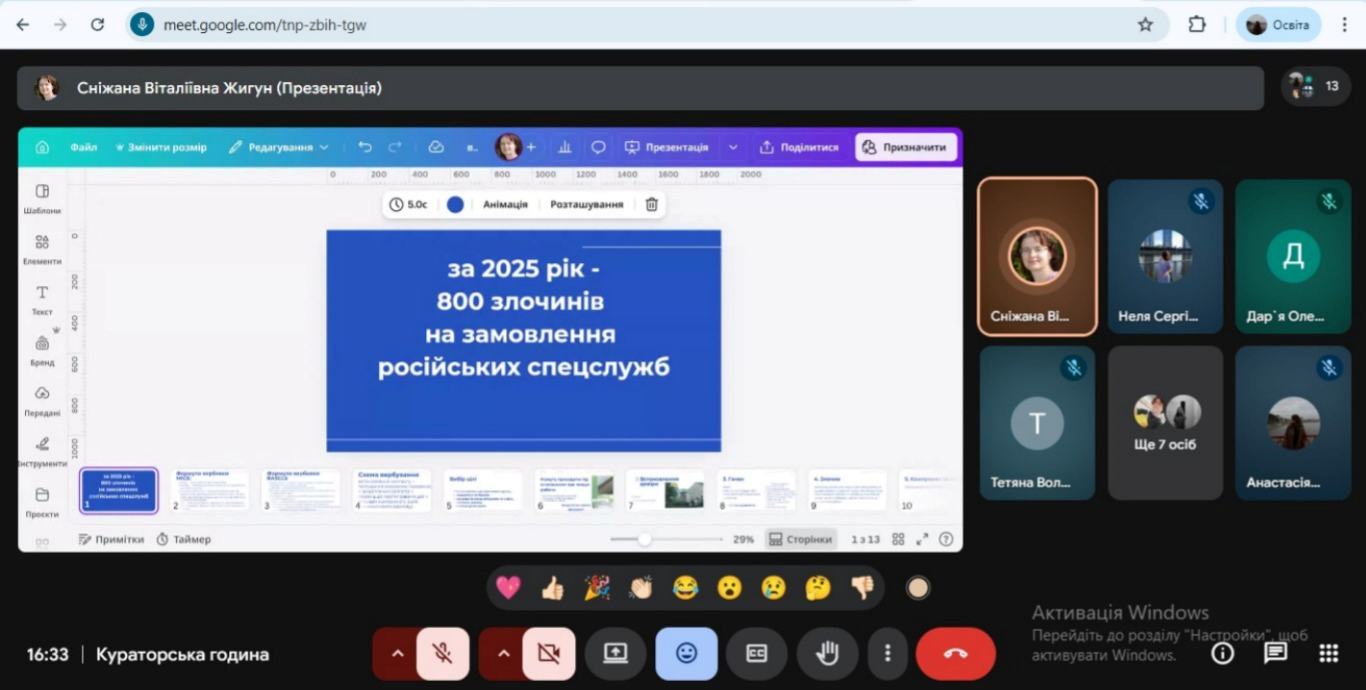
Task: Show meeting details info icon
Action: coord(1222,654)
